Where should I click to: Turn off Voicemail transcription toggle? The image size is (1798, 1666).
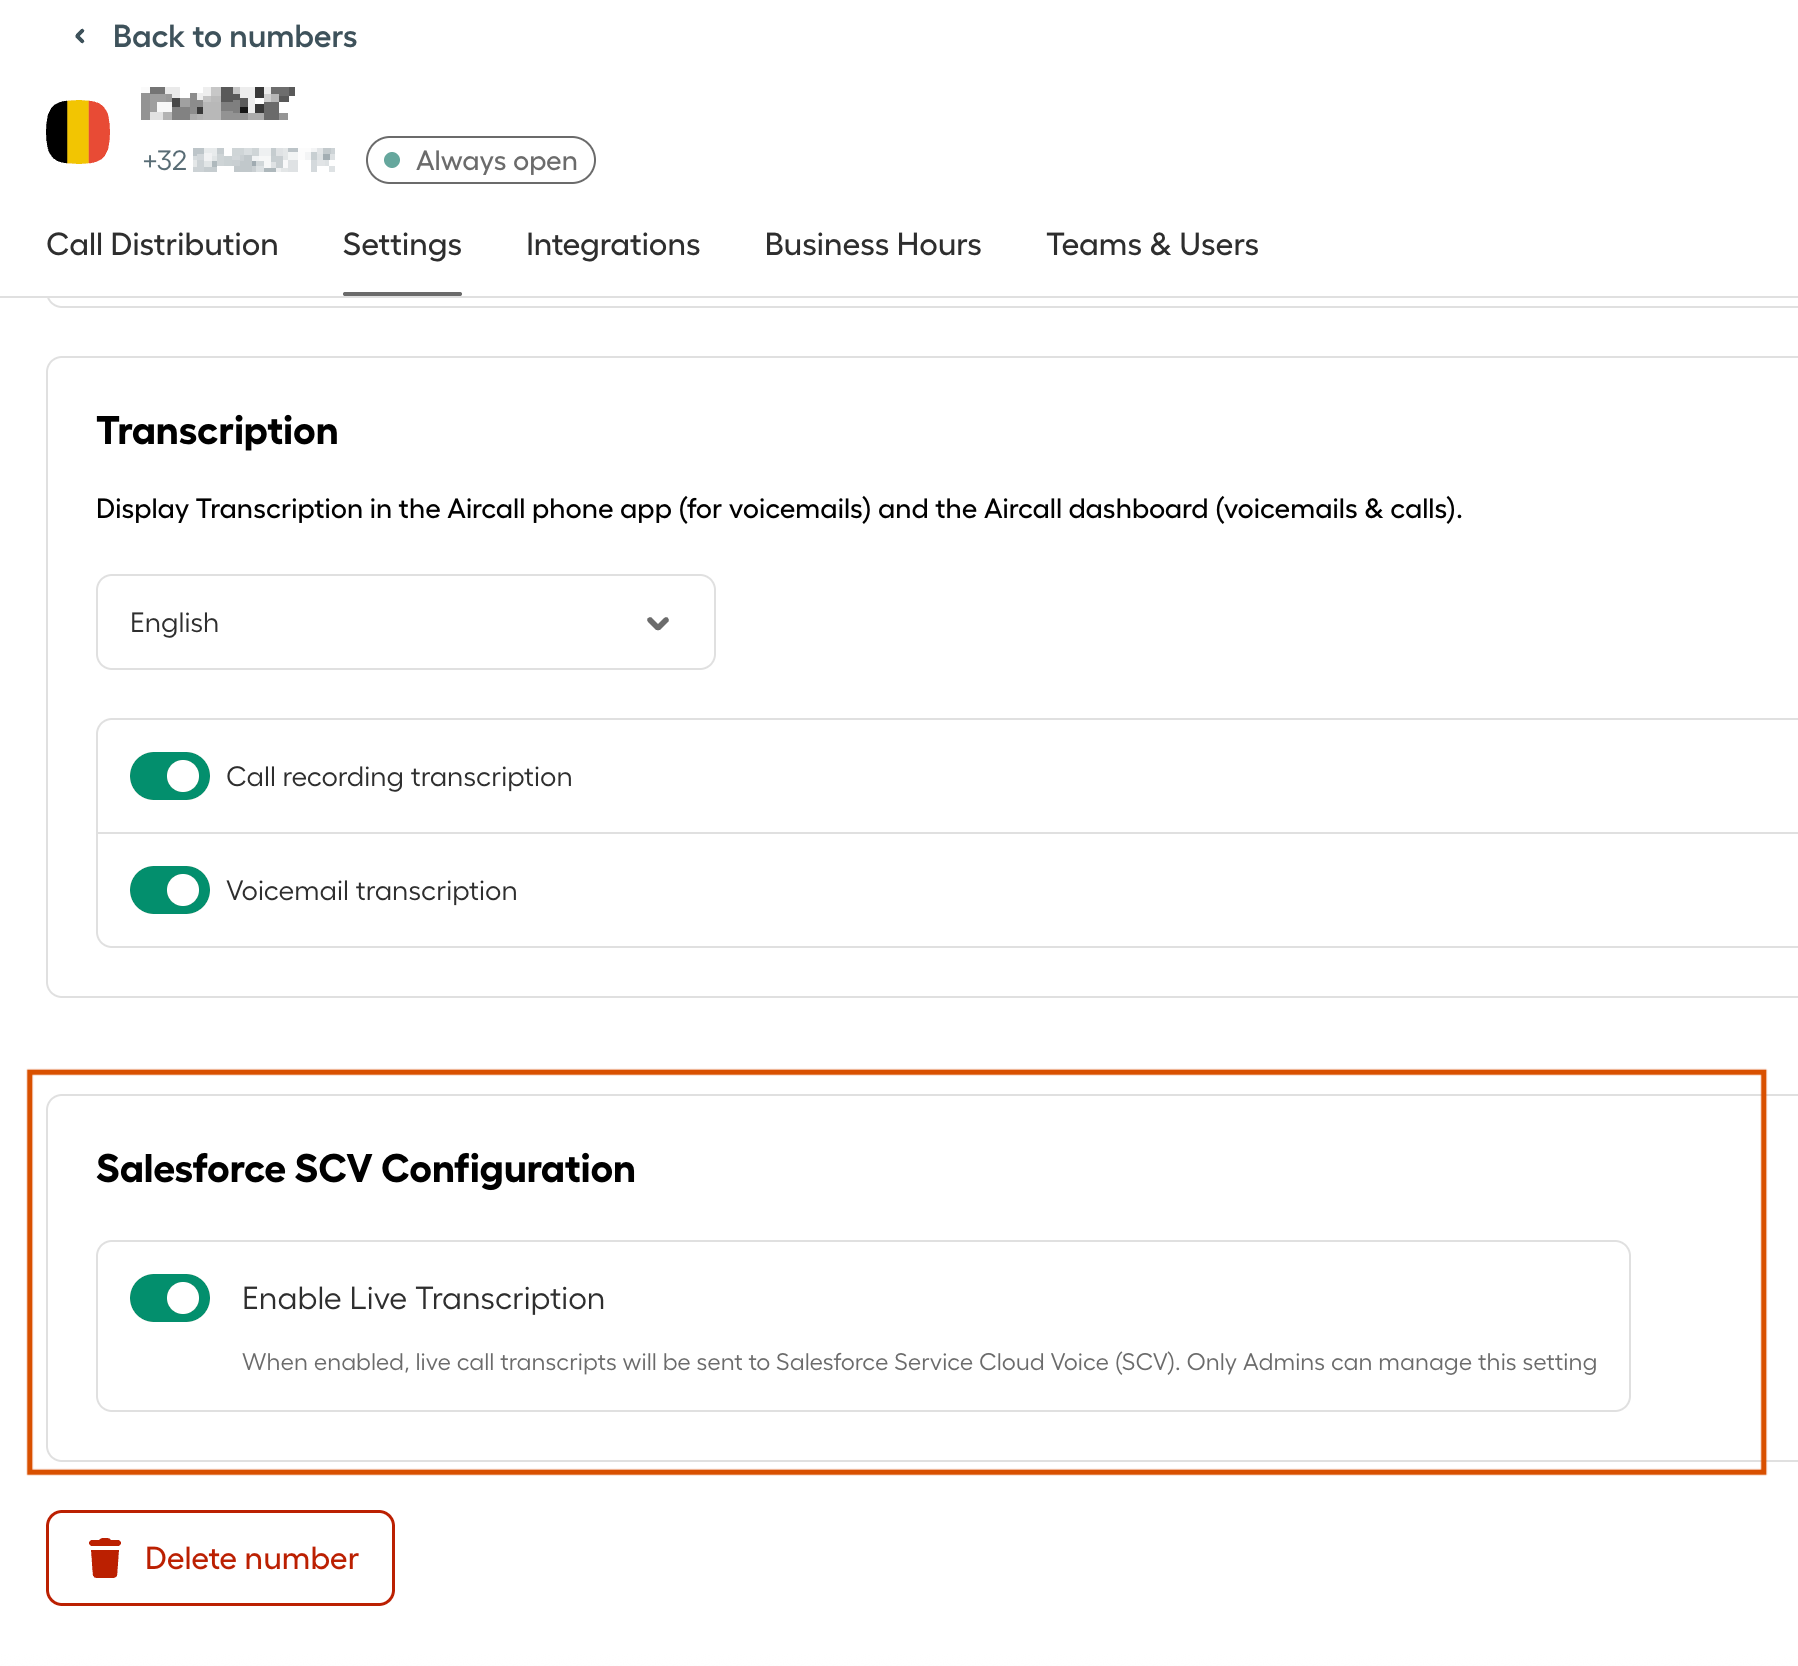170,890
